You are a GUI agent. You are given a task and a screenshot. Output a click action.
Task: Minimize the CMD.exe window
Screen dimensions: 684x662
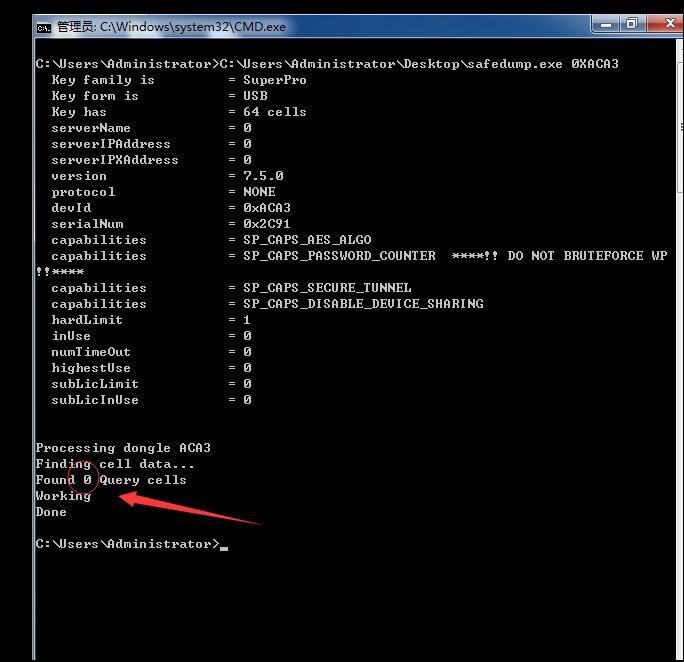pyautogui.click(x=606, y=24)
